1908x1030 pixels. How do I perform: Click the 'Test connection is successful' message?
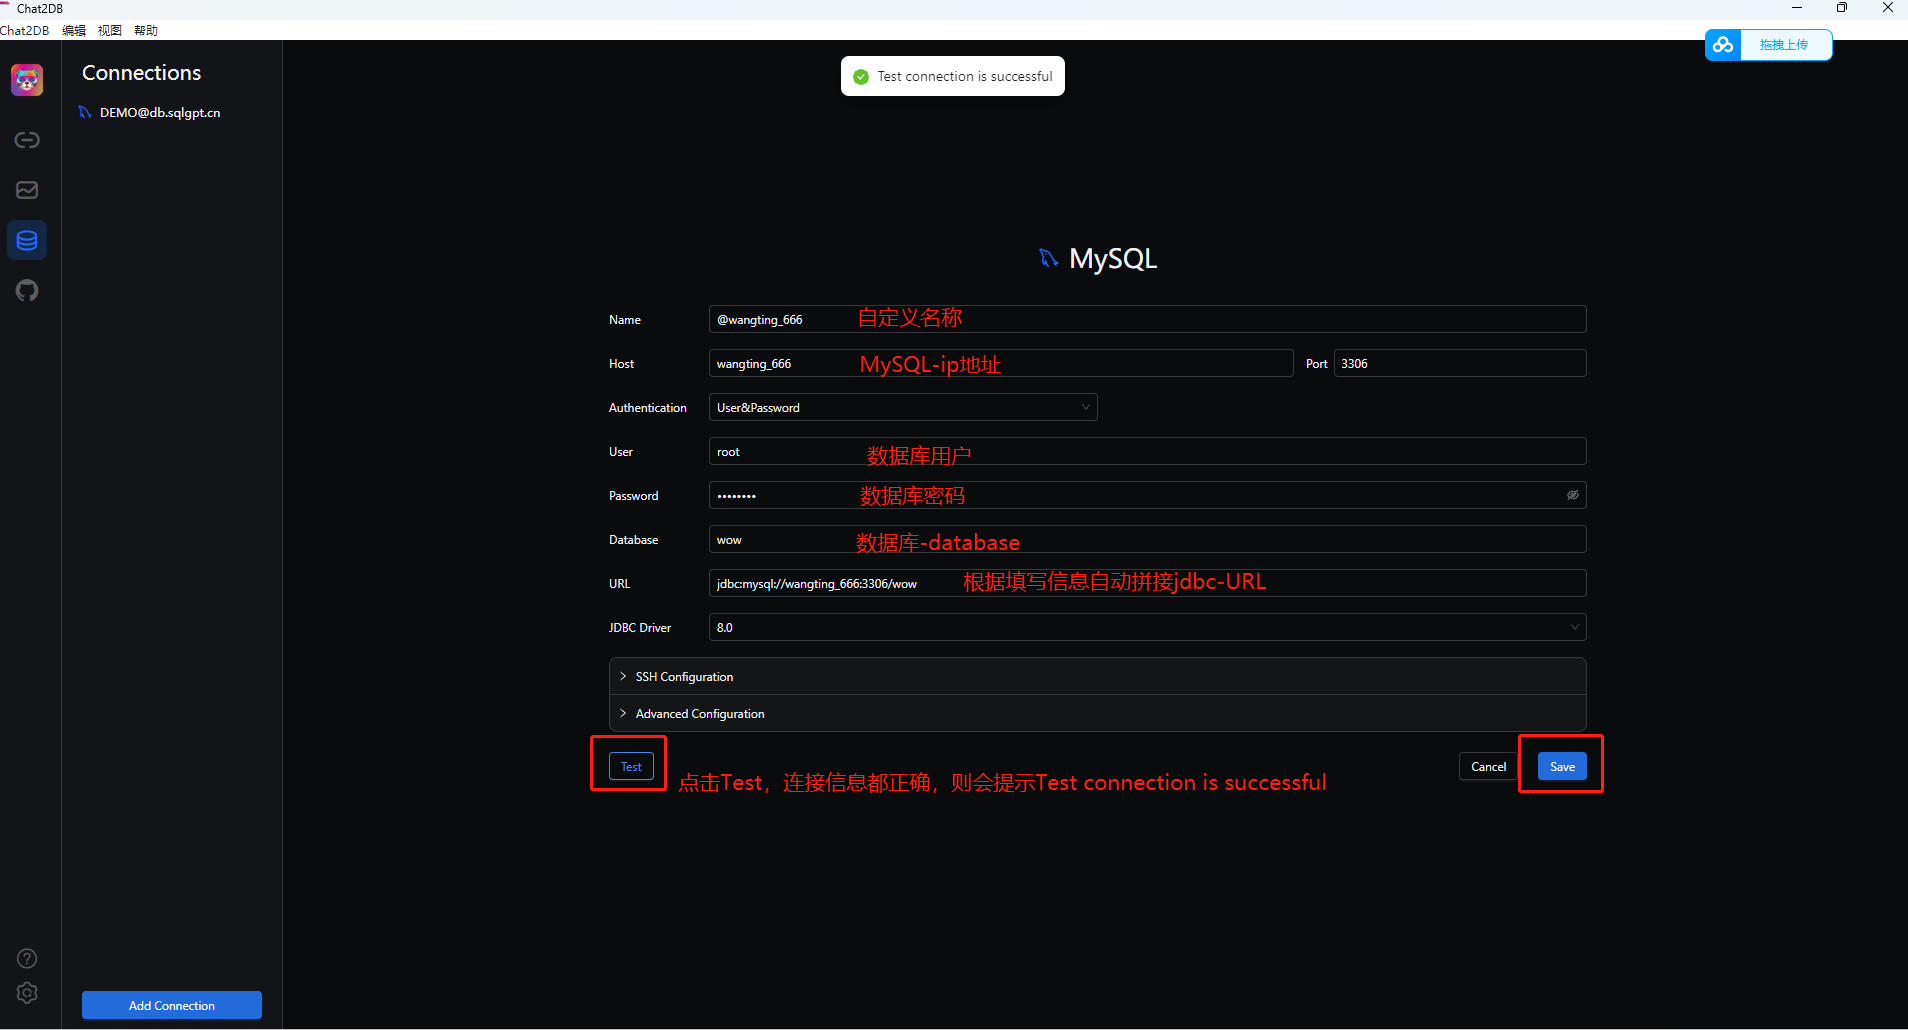pos(965,76)
